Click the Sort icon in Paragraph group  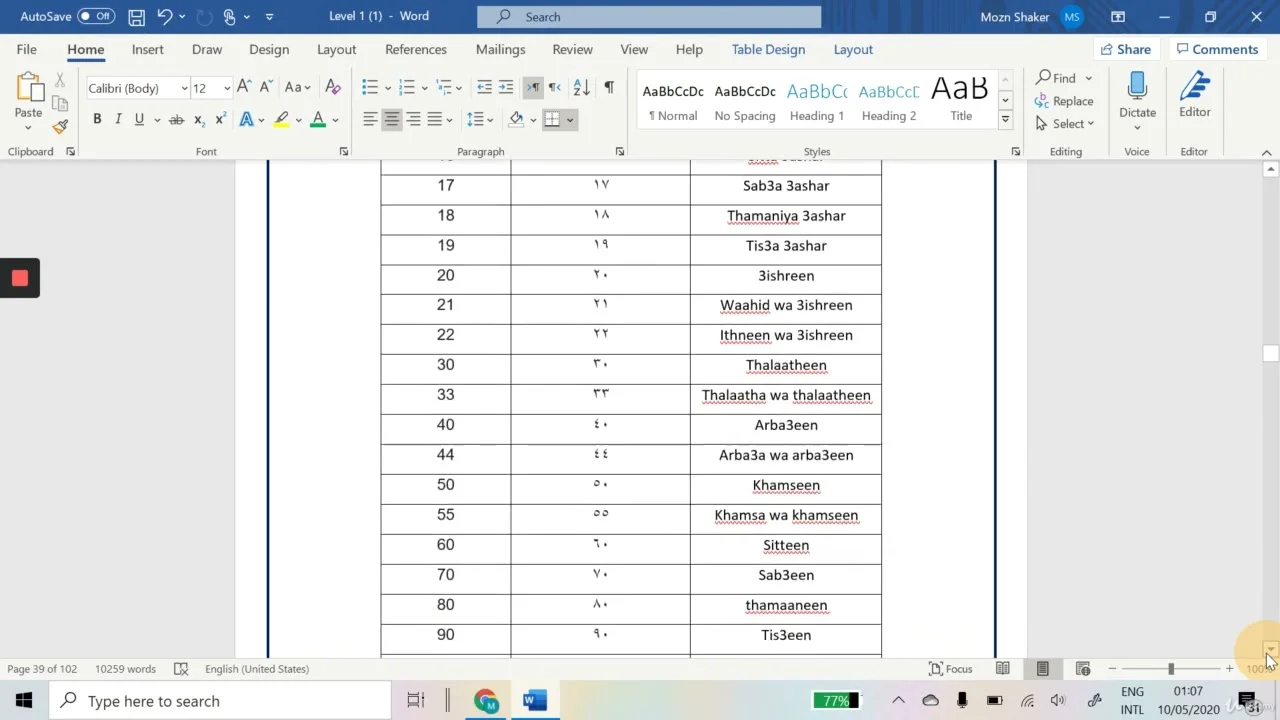click(581, 88)
